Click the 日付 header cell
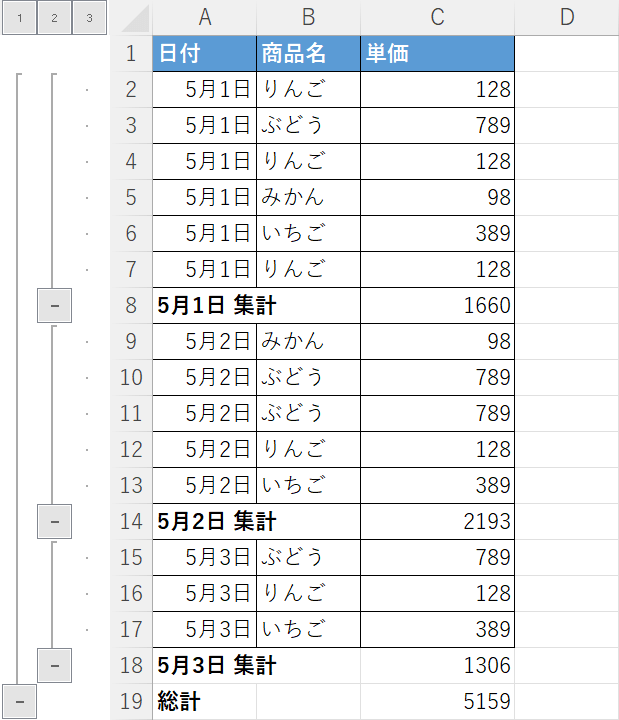 pyautogui.click(x=205, y=54)
